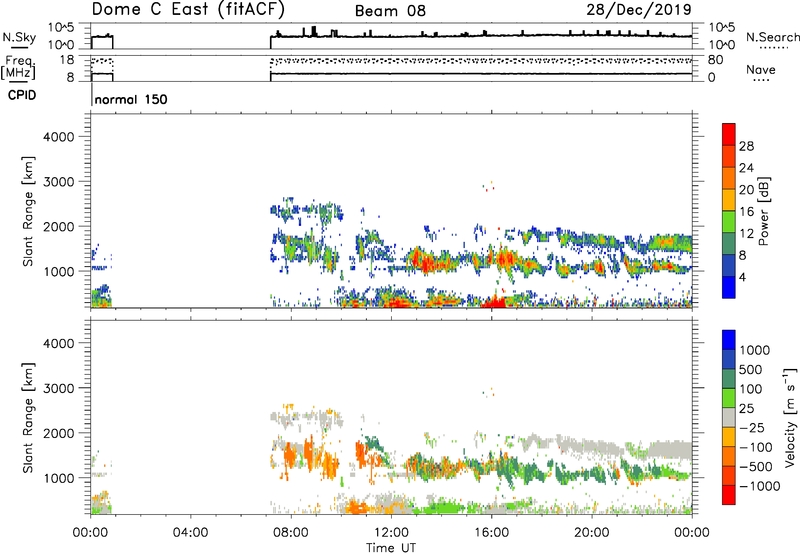Screen dimensions: 800x554
Task: Click the '-1000' velocity colorbar value
Action: click(x=760, y=486)
